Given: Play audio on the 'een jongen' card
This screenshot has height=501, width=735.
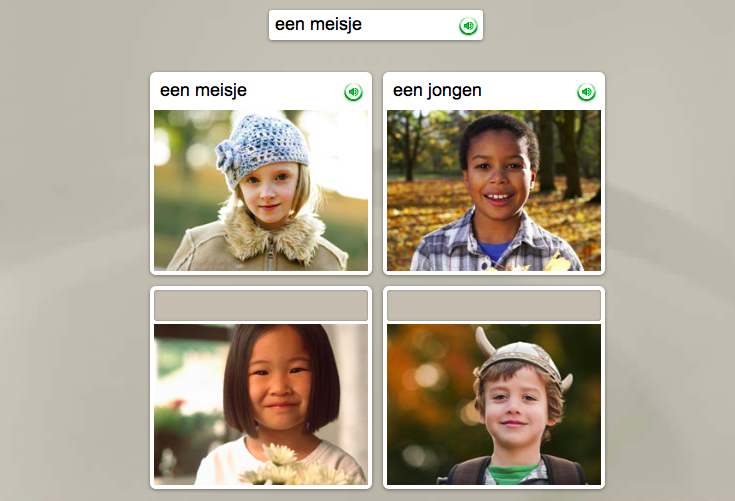Looking at the screenshot, I should point(586,92).
